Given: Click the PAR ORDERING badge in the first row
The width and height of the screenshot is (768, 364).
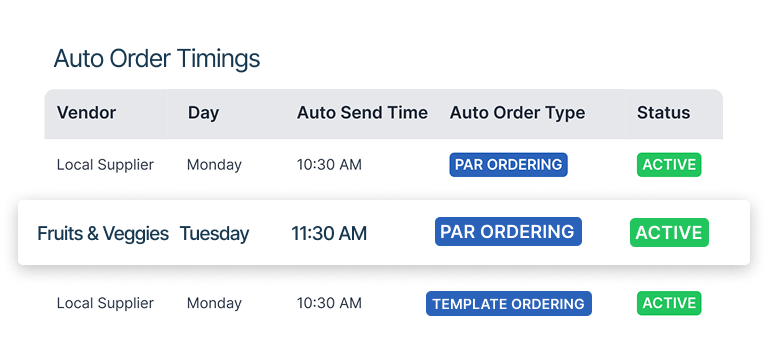Looking at the screenshot, I should click(508, 165).
